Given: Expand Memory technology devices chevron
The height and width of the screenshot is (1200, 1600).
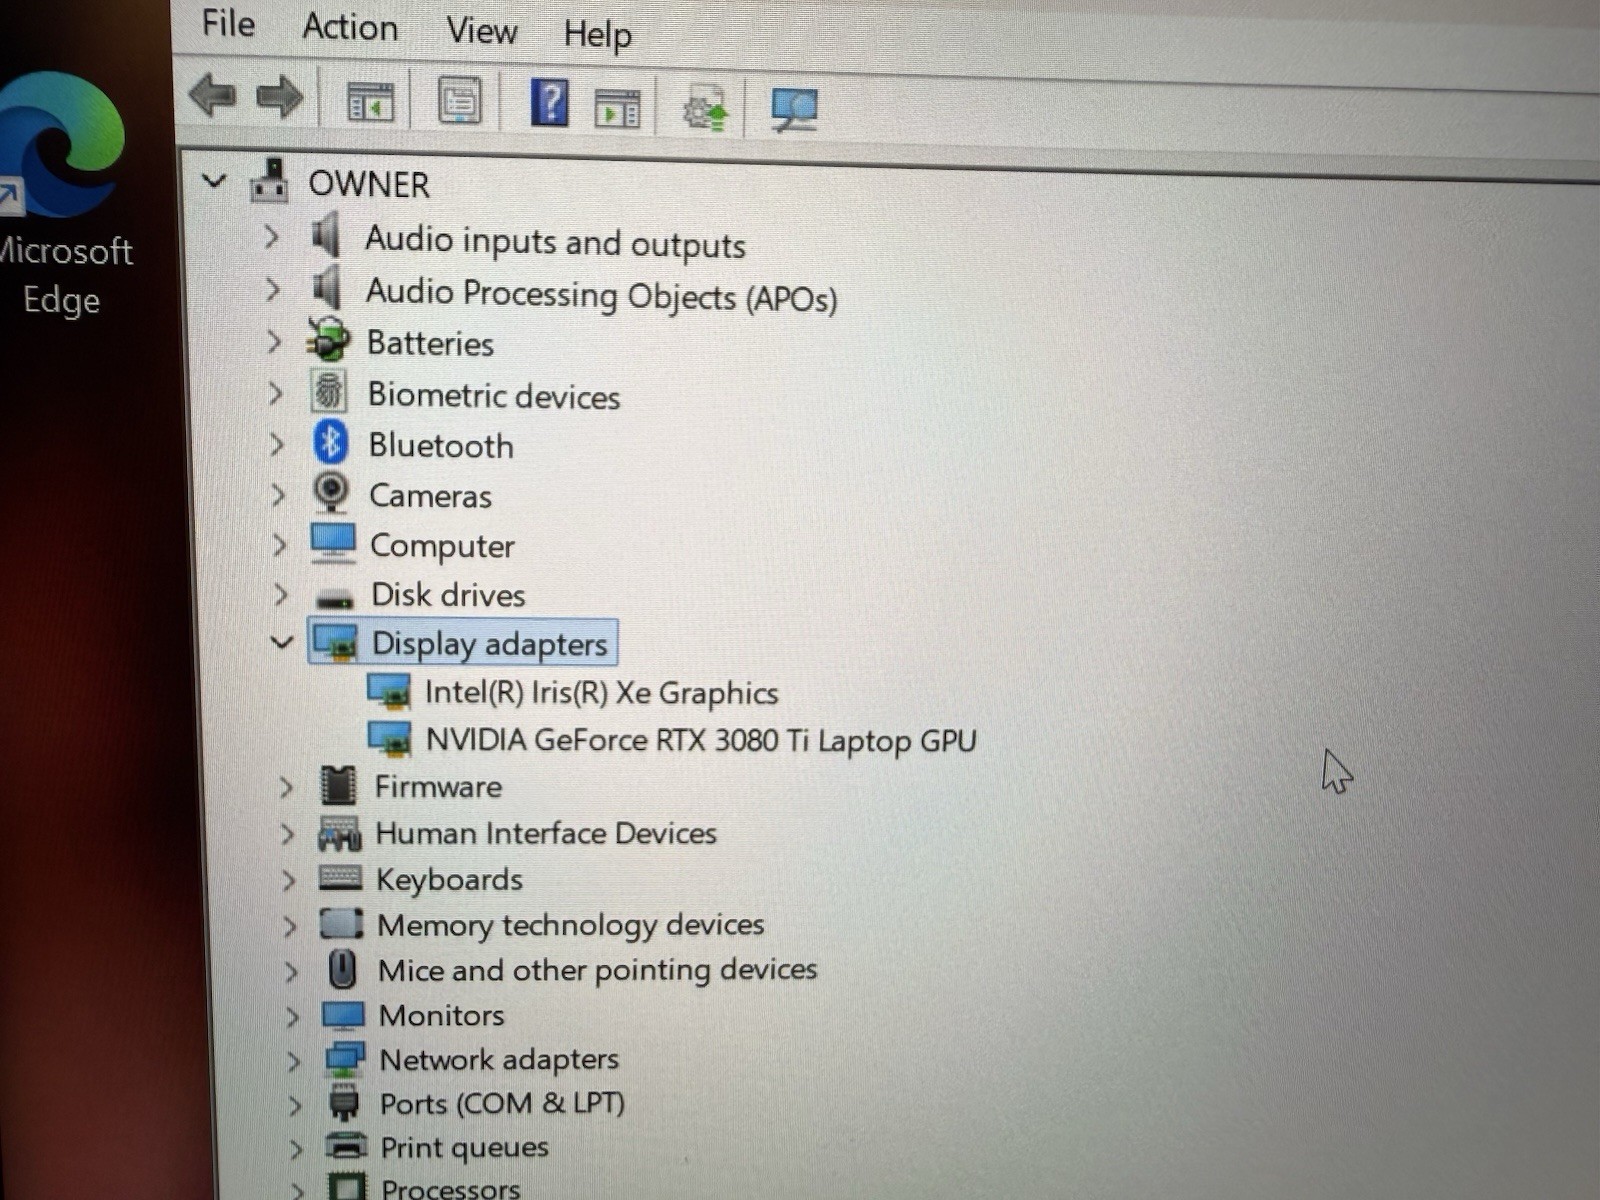Looking at the screenshot, I should (x=289, y=926).
